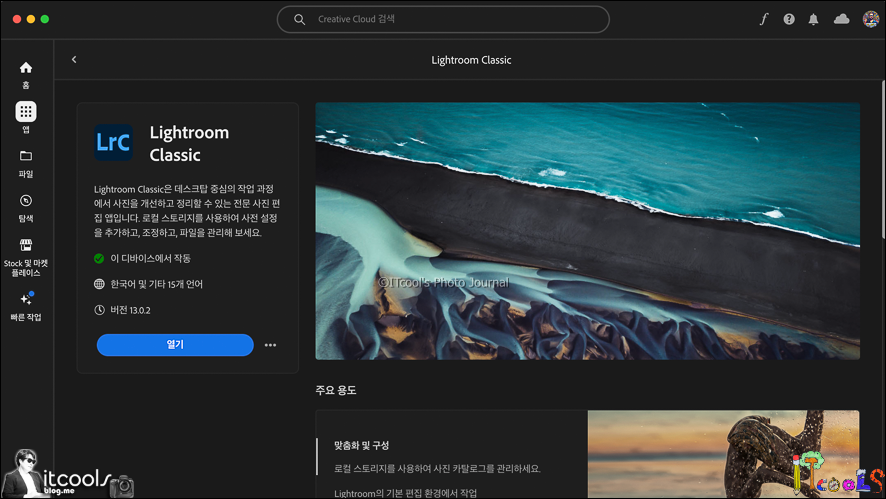Open the Files folder icon
The image size is (886, 499).
(26, 156)
